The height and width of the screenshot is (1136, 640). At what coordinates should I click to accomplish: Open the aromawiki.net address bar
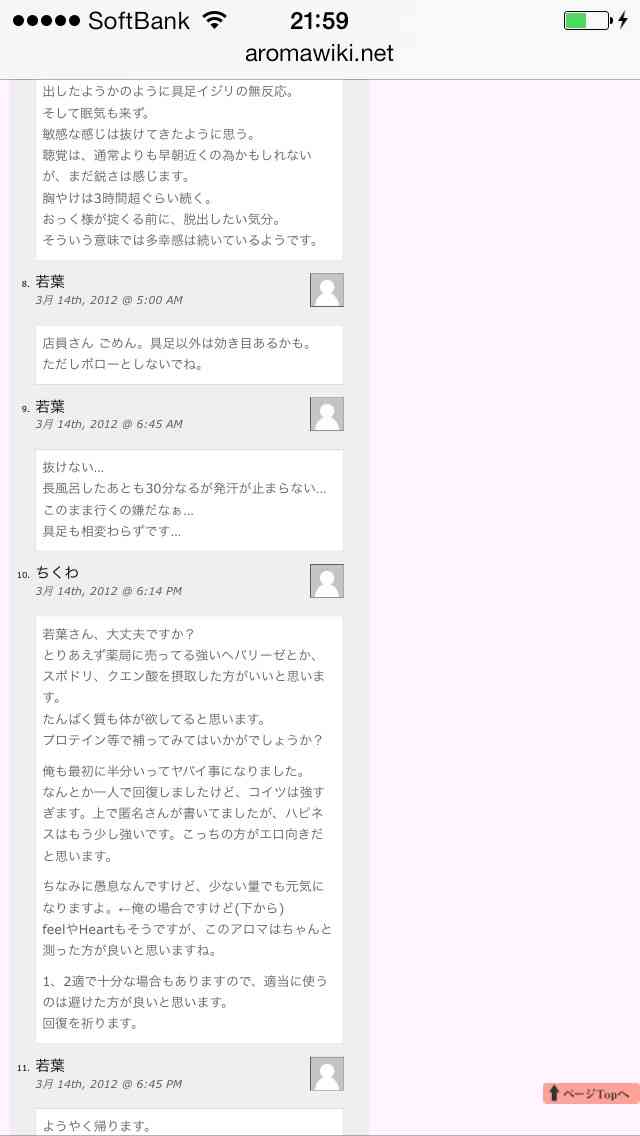coord(320,53)
